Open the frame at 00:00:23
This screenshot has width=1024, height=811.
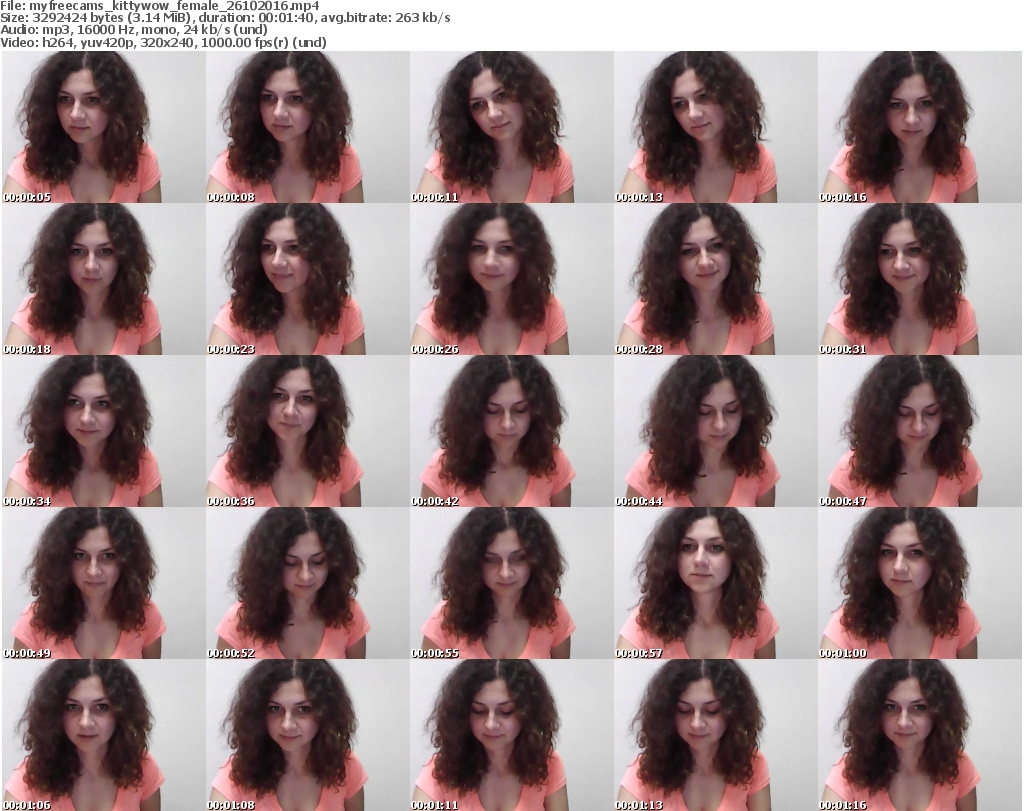(308, 279)
